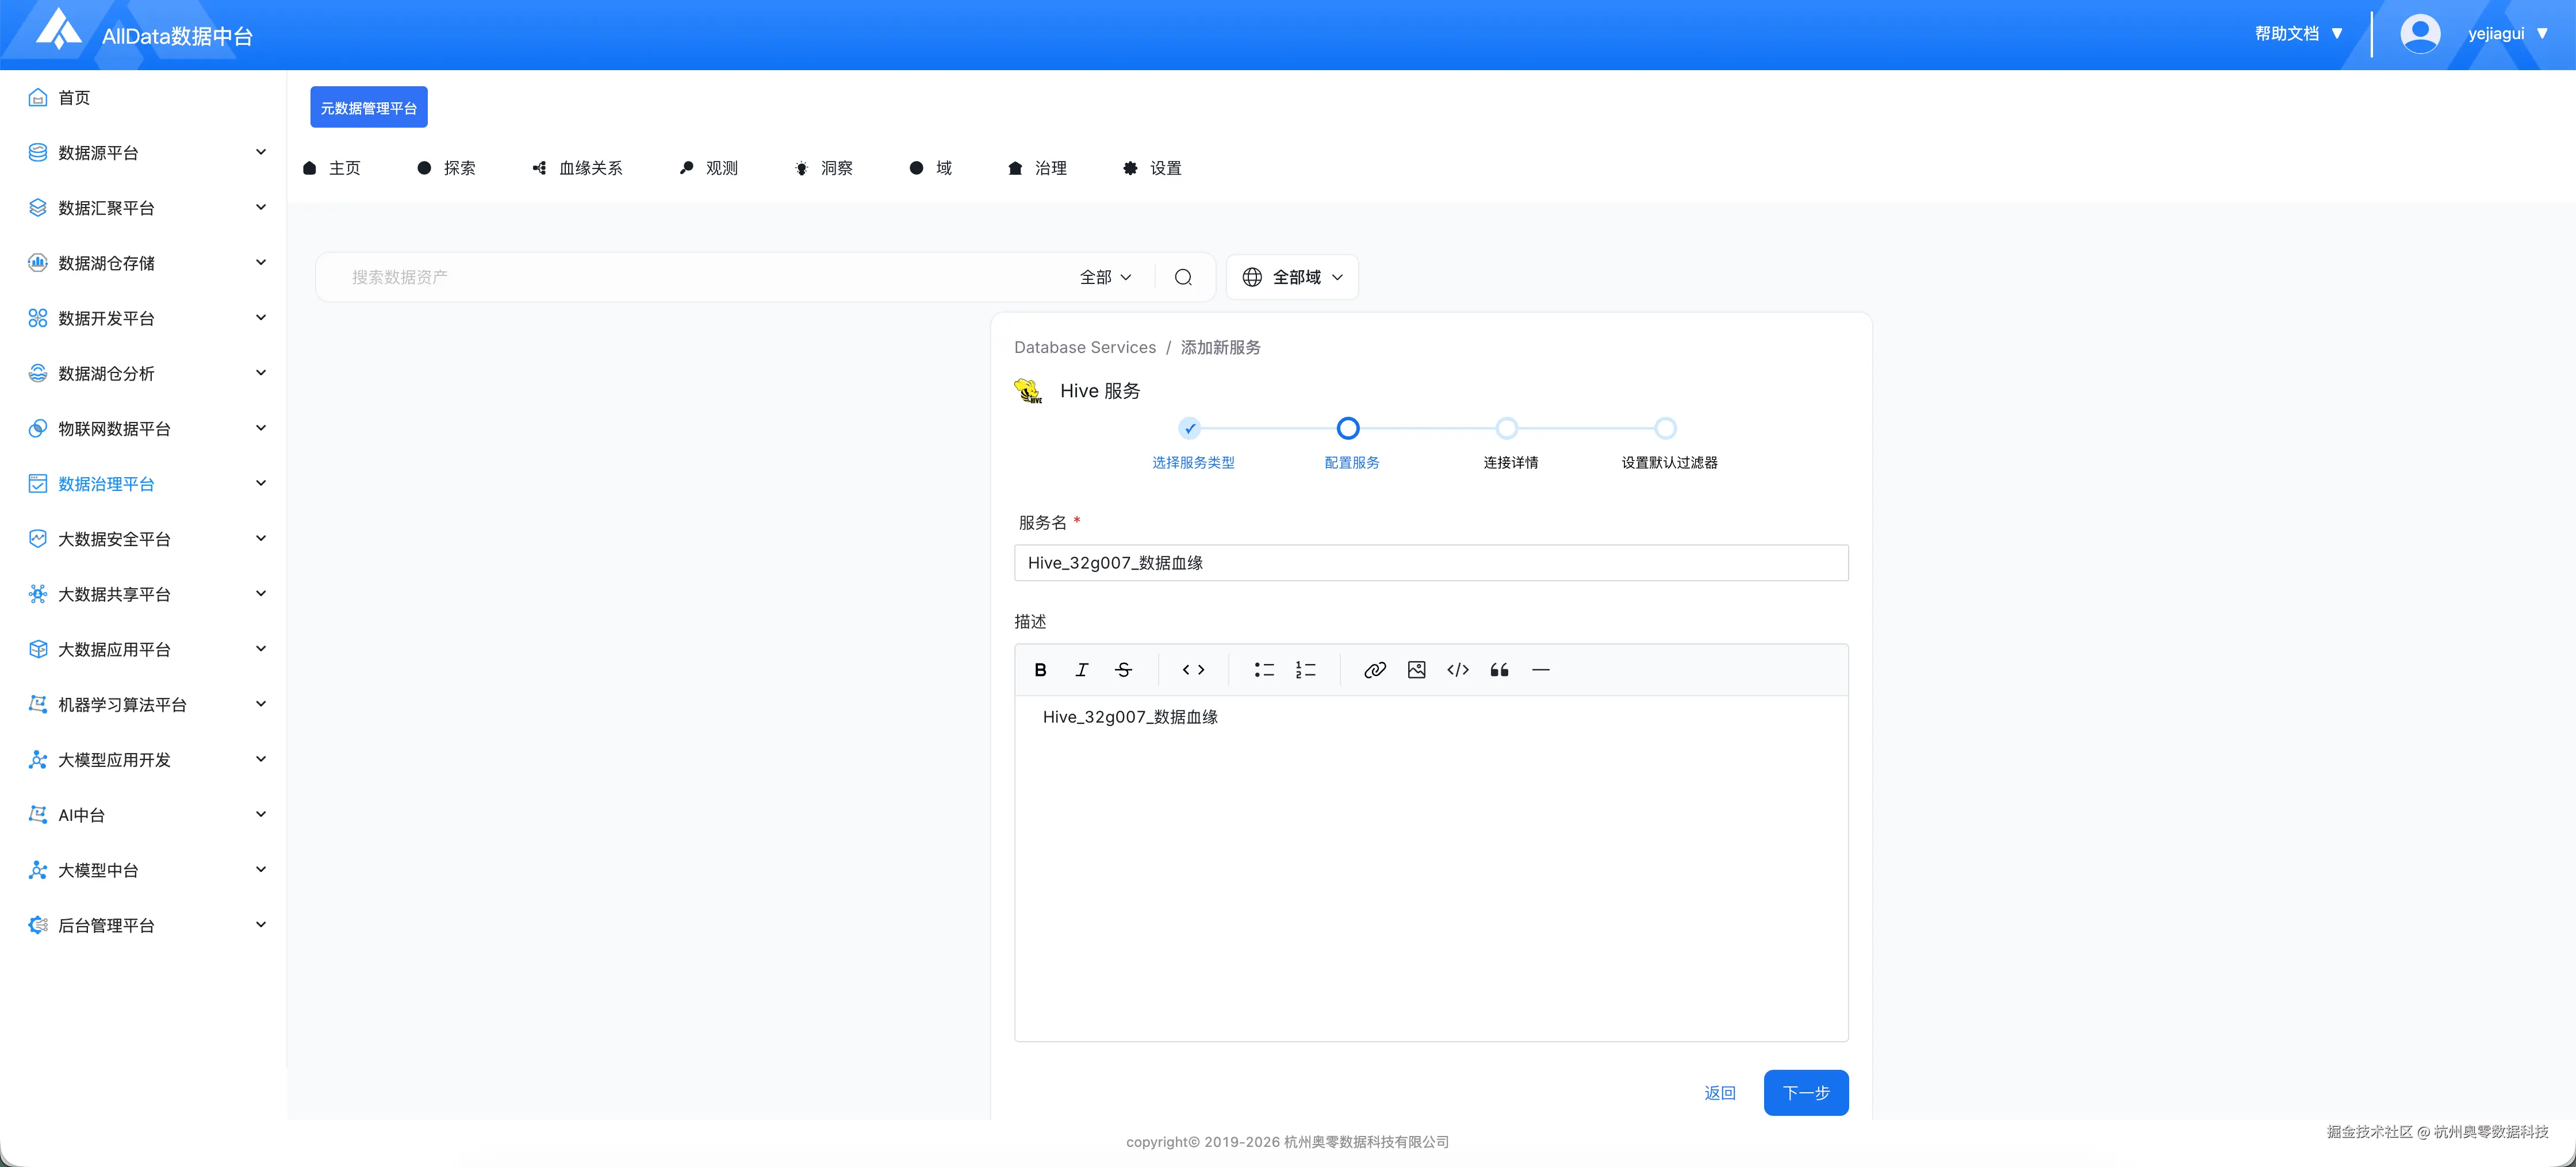
Task: Click the 后台管理平台 sidebar icon
Action: coord(38,925)
